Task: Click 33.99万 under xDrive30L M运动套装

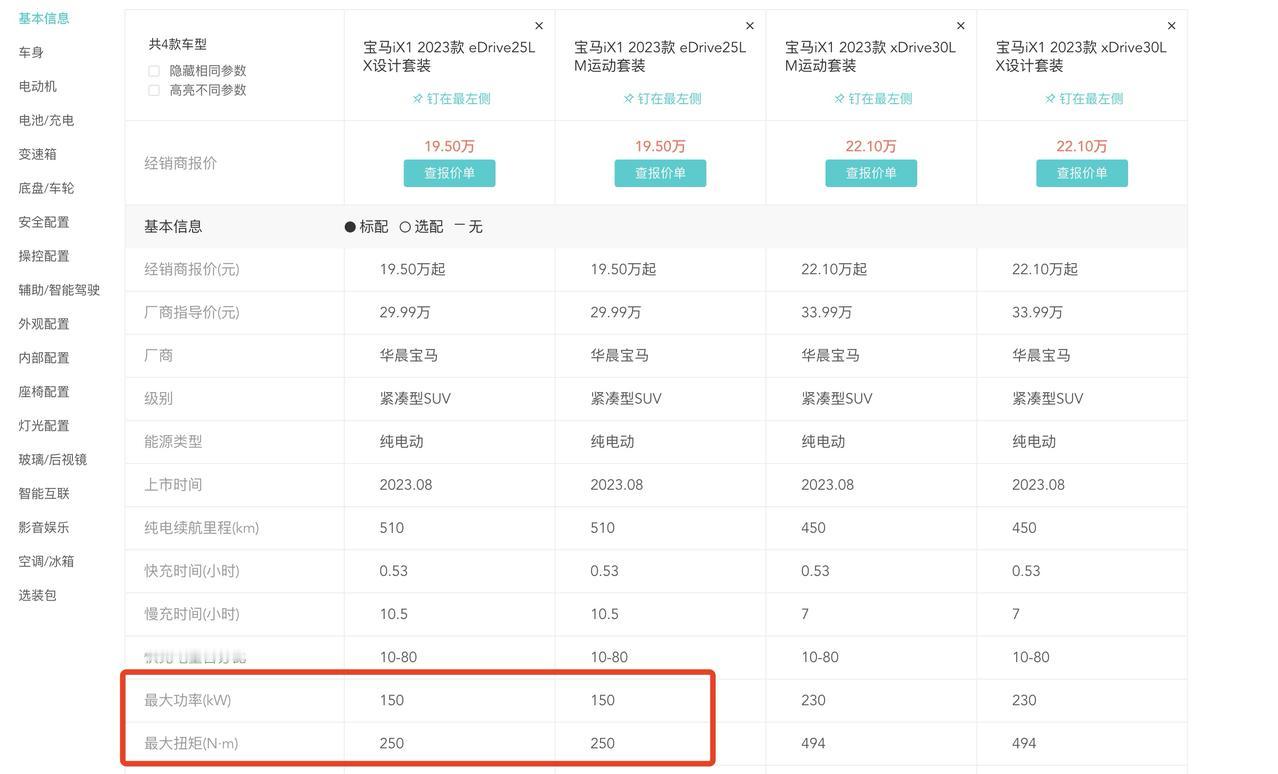Action: (x=827, y=312)
